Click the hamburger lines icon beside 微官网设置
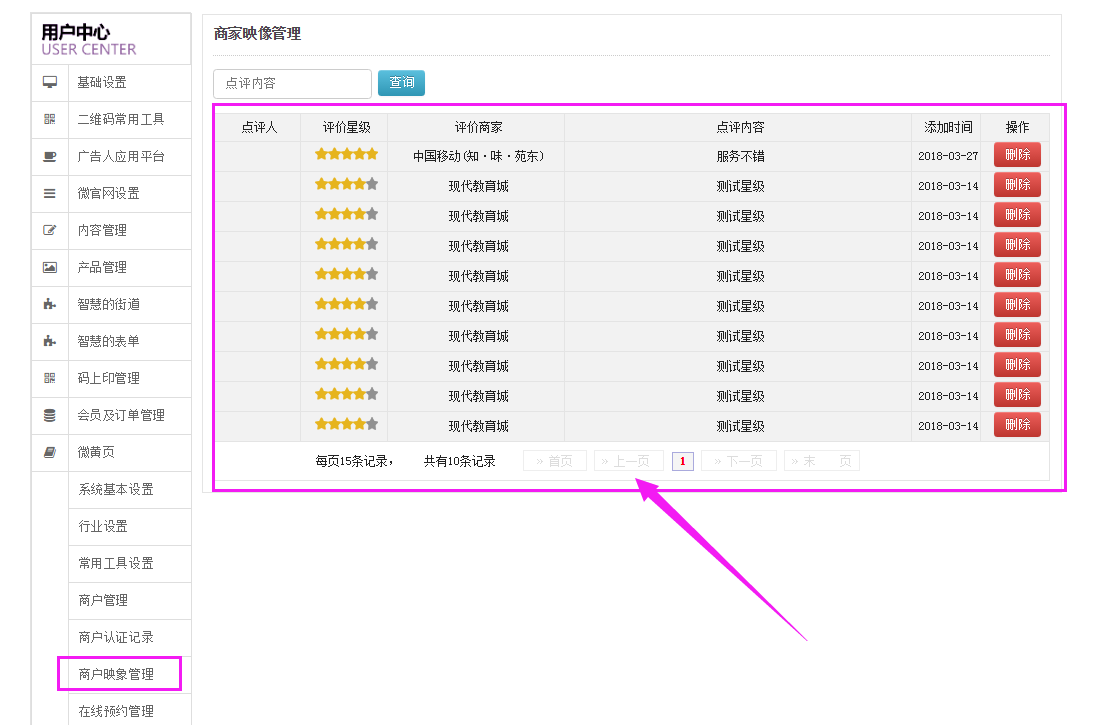Viewport: 1093px width, 725px height. 50,194
